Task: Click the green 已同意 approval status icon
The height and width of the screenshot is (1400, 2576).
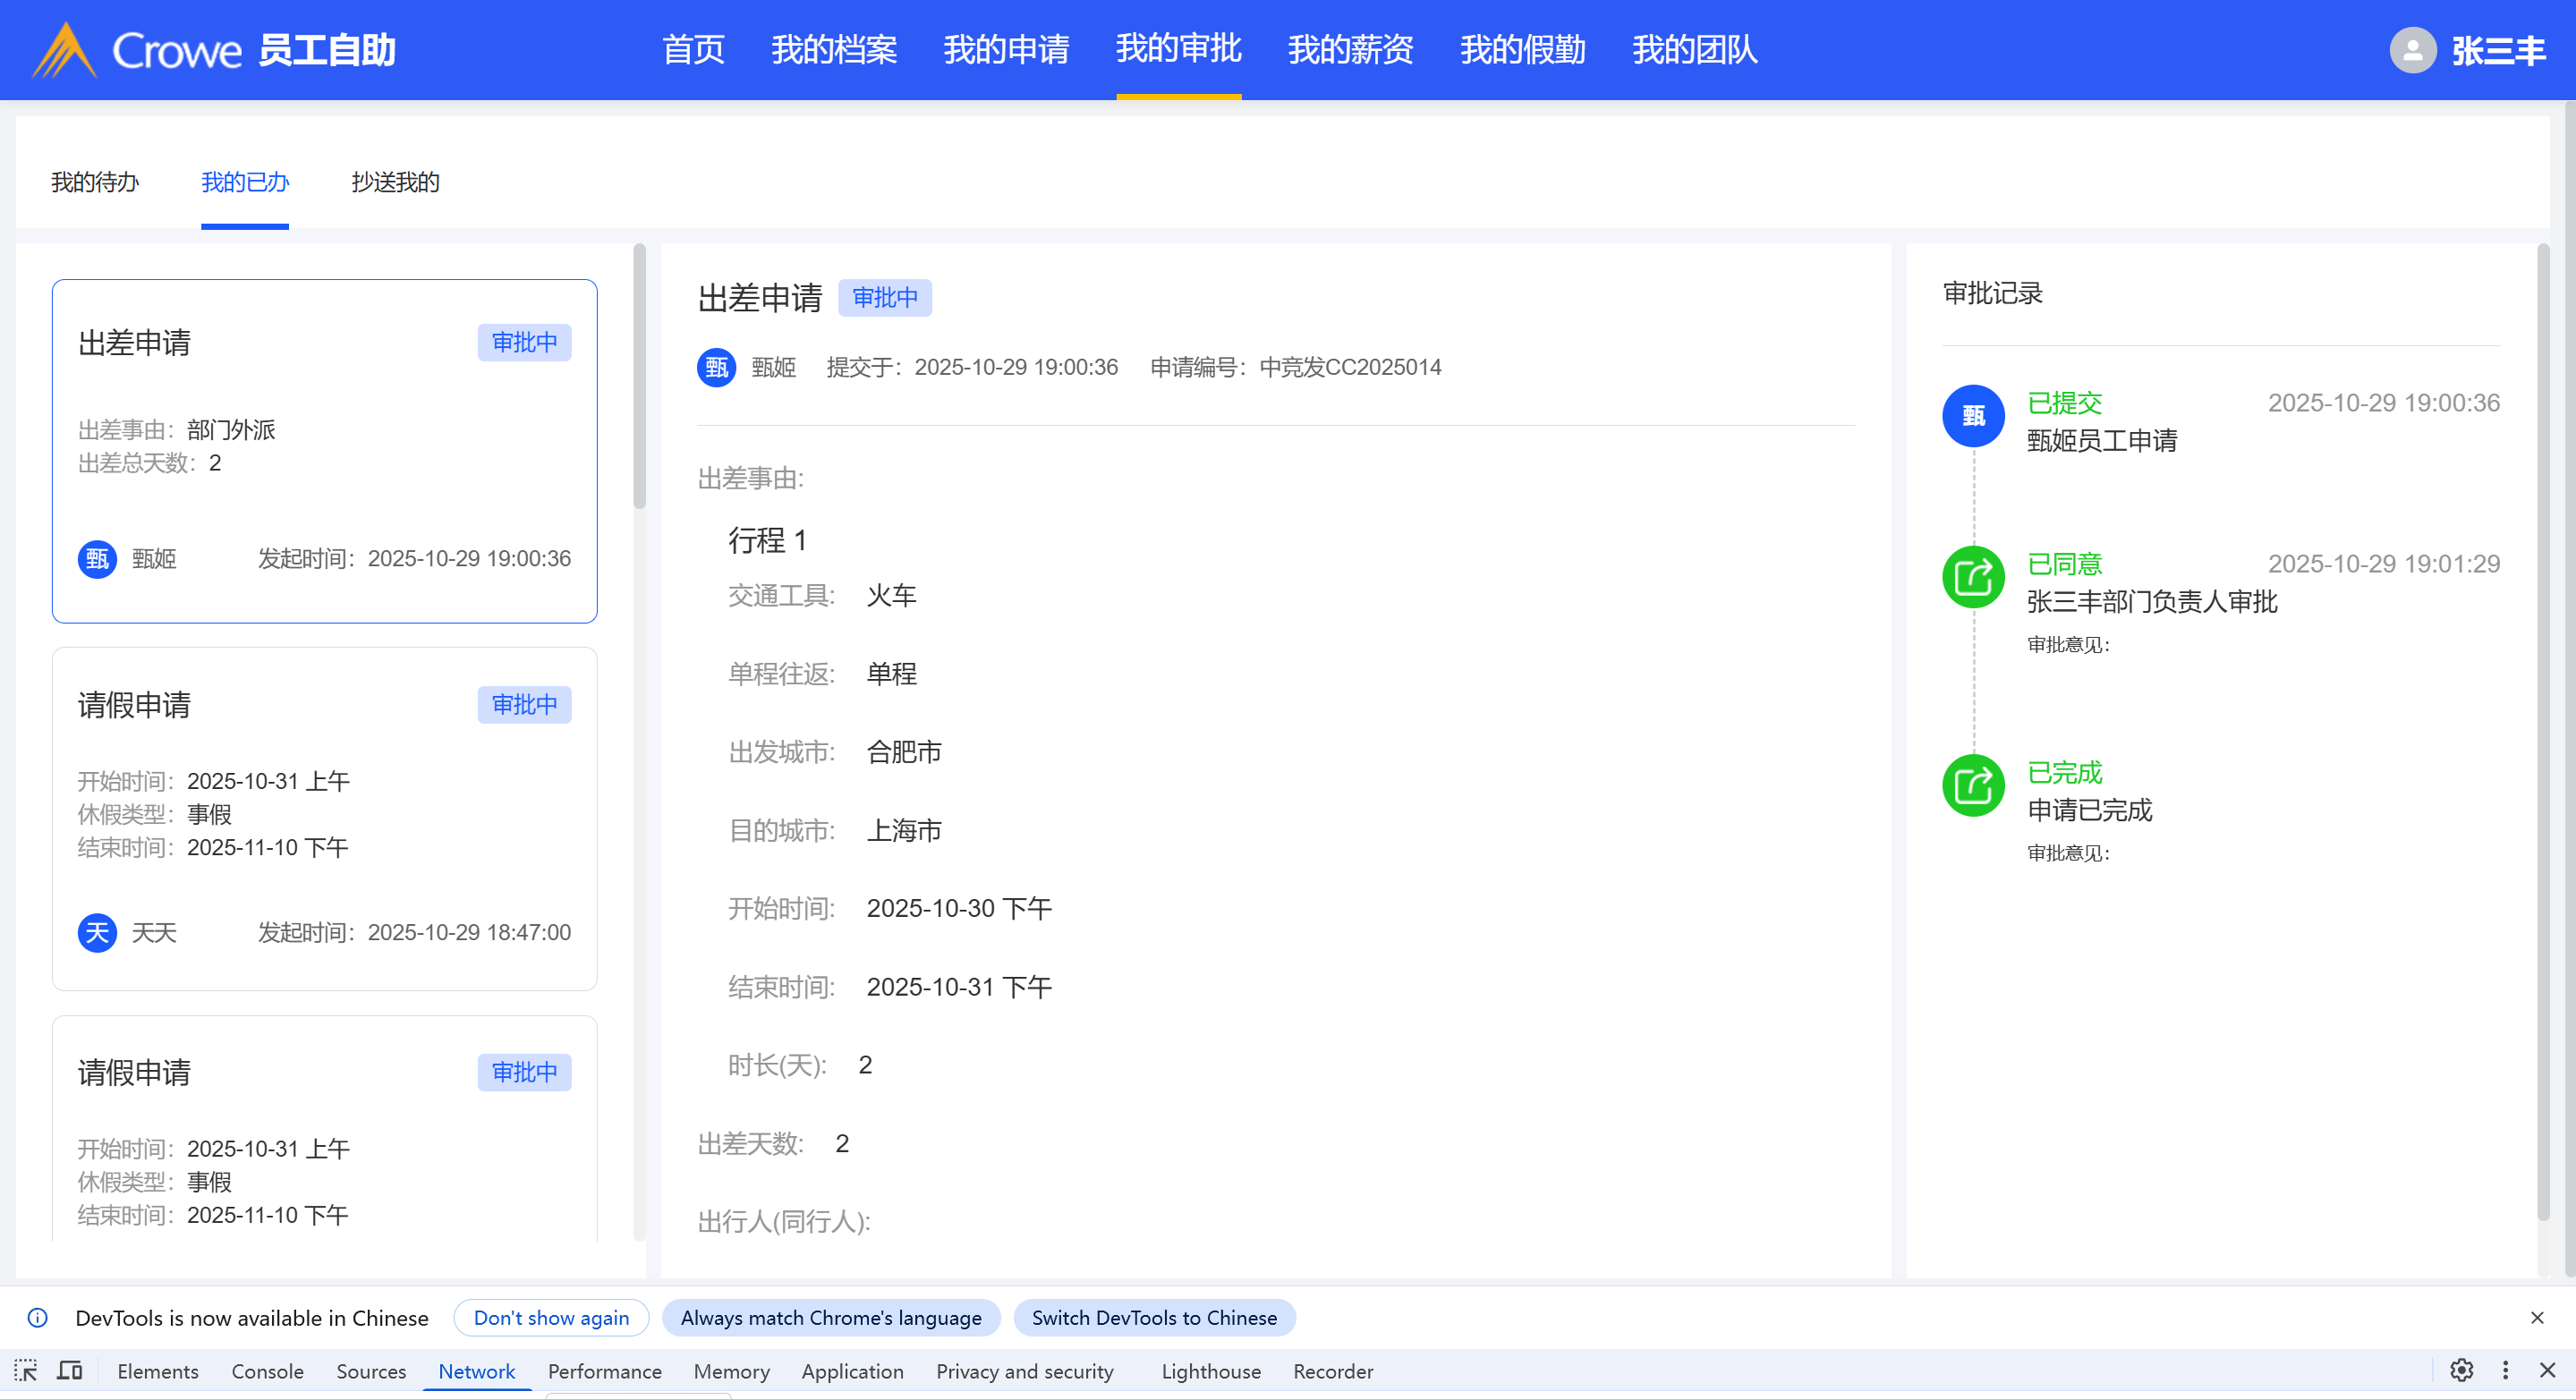Action: click(x=1972, y=577)
